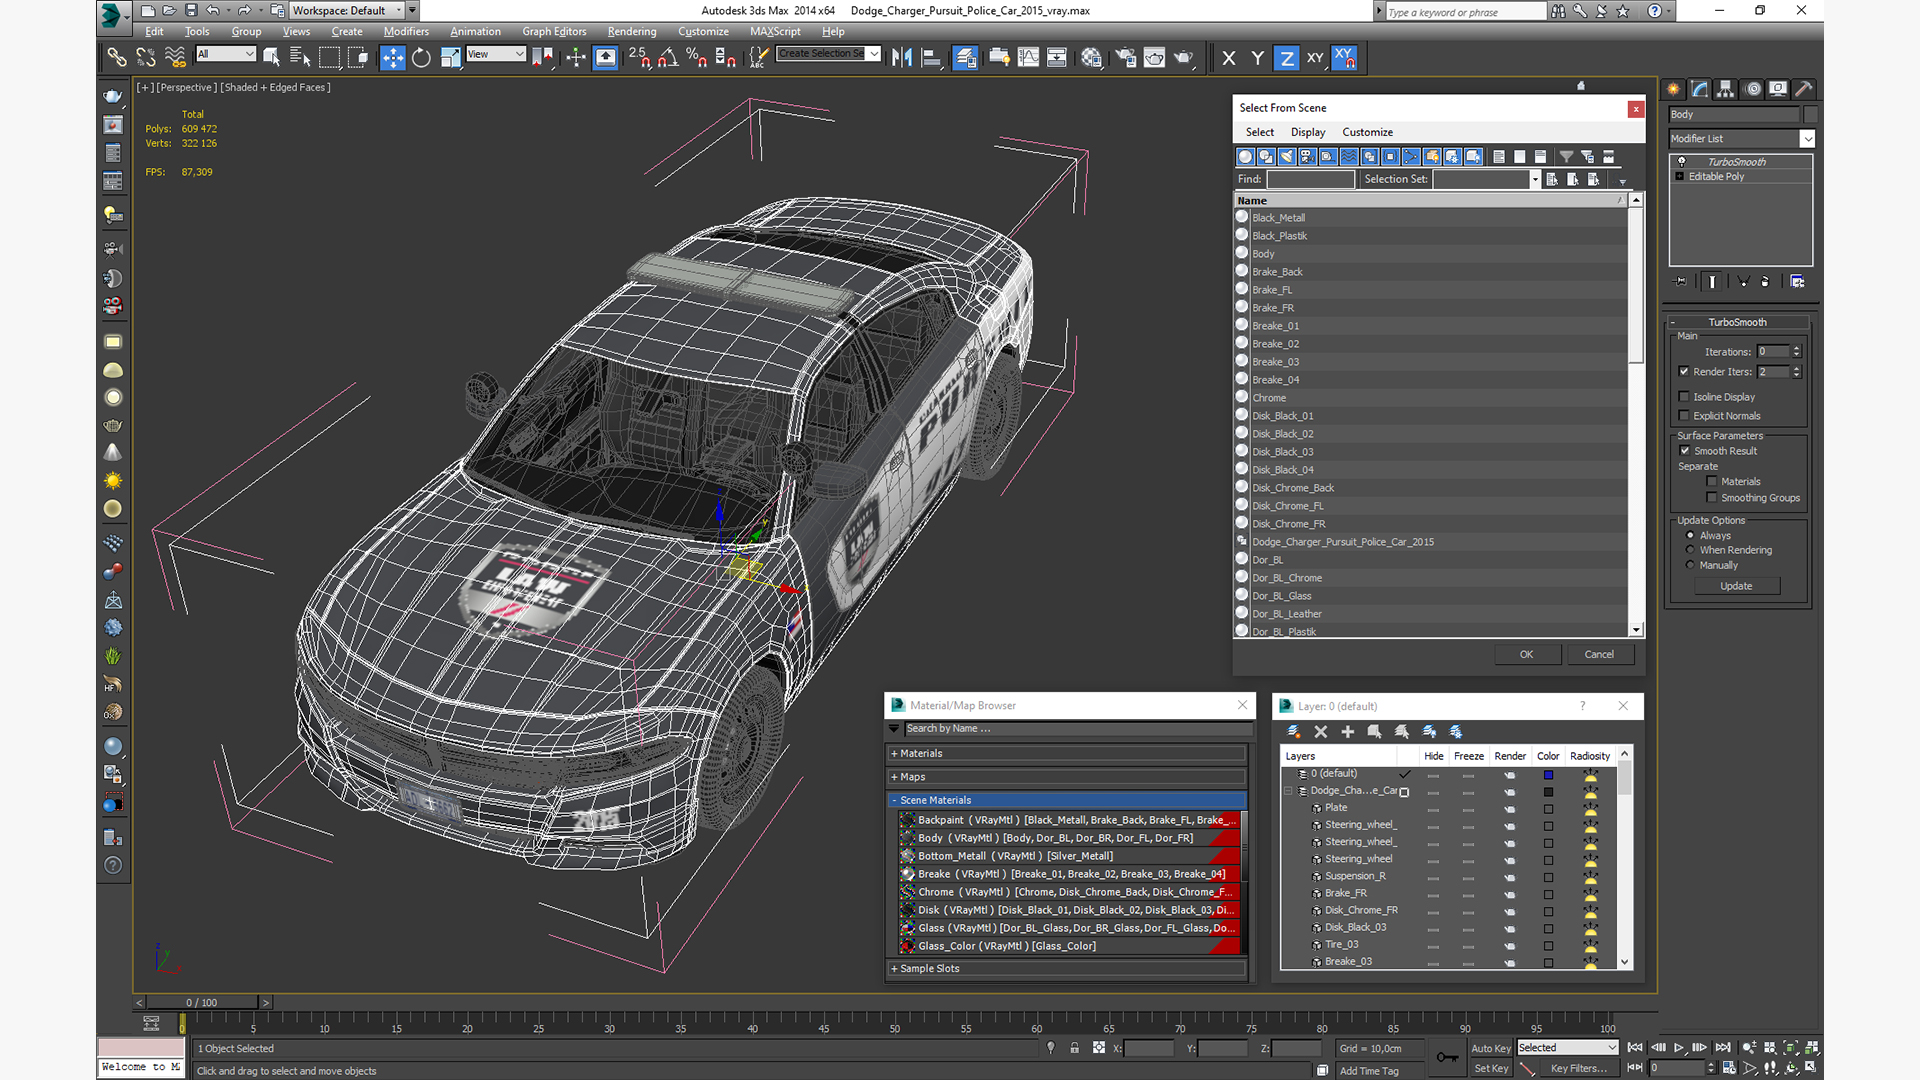Activate the Select and Rotate tool
This screenshot has width=1920, height=1080.
coord(422,58)
